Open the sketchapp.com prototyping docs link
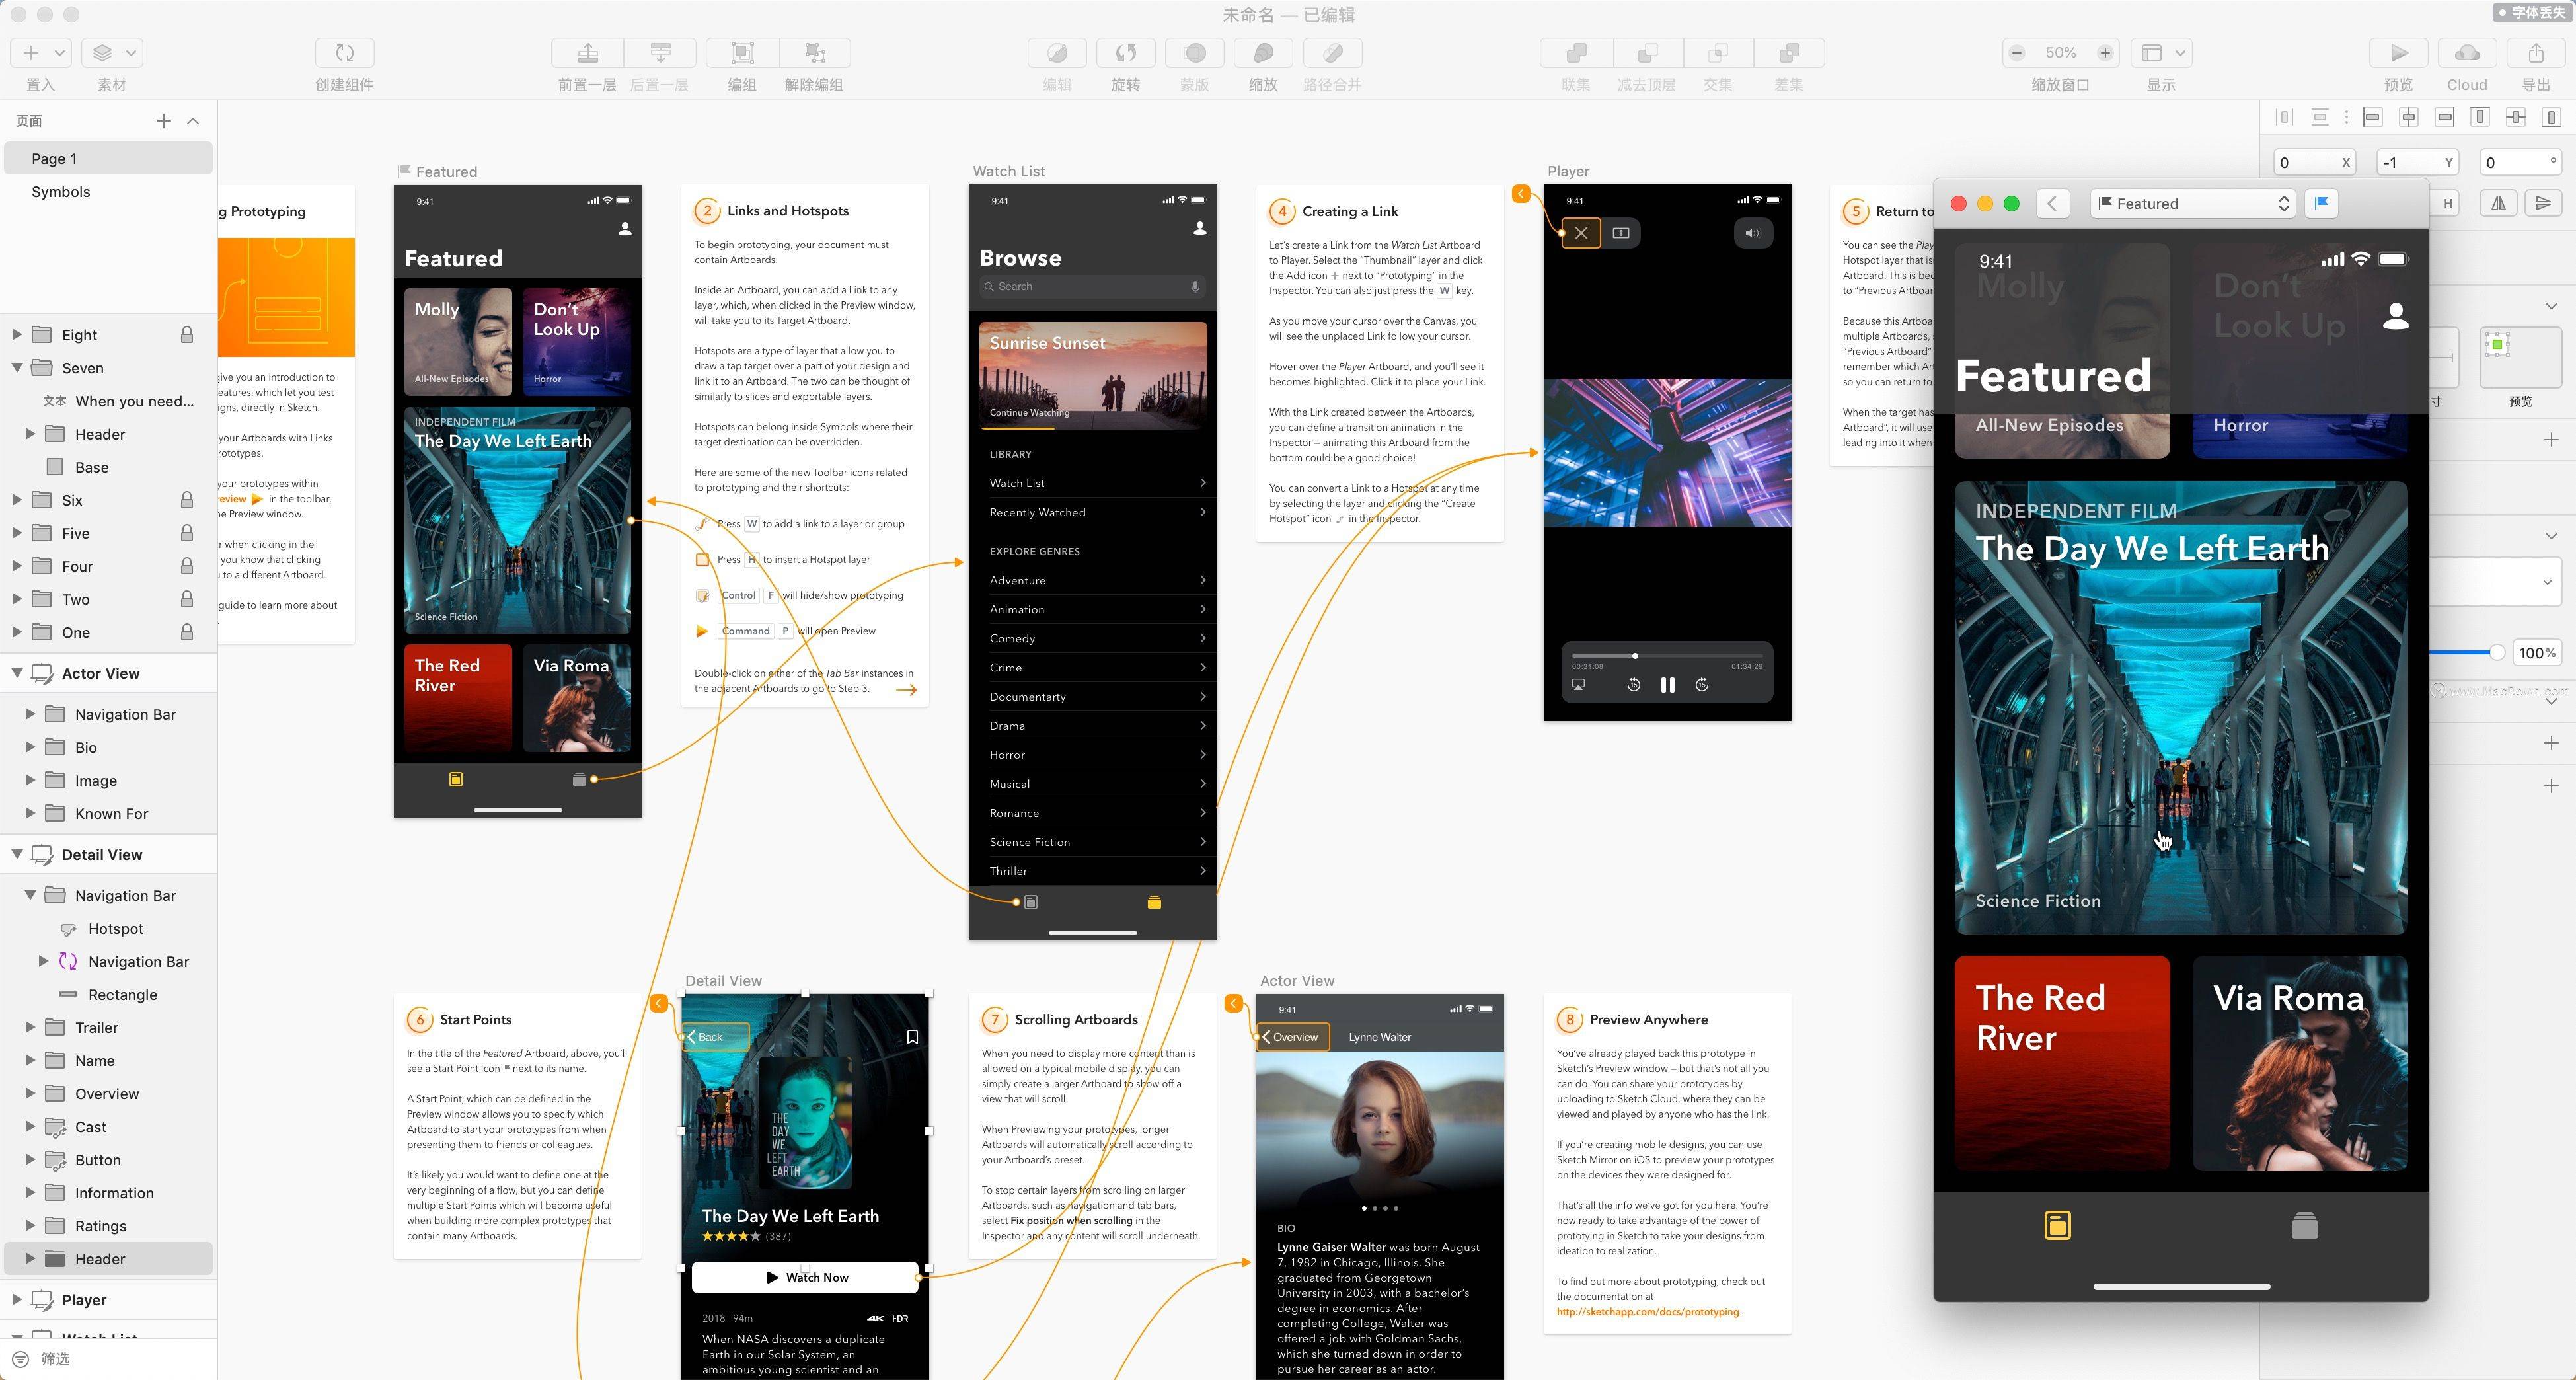This screenshot has width=2576, height=1380. click(1647, 1312)
